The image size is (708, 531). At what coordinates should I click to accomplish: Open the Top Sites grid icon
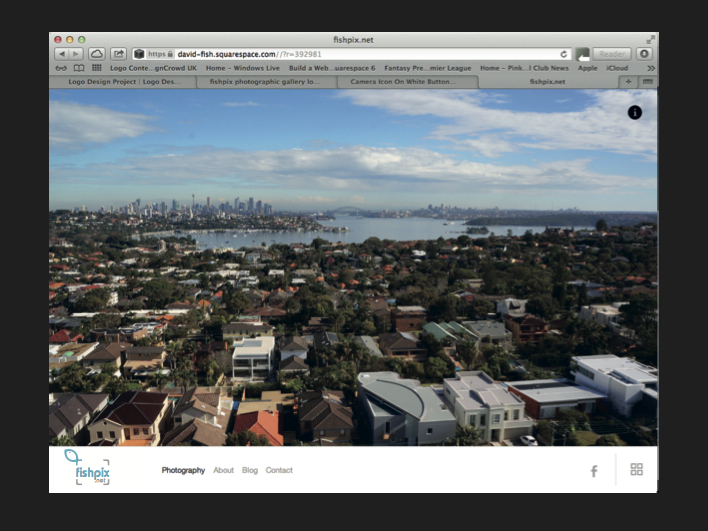tap(96, 68)
